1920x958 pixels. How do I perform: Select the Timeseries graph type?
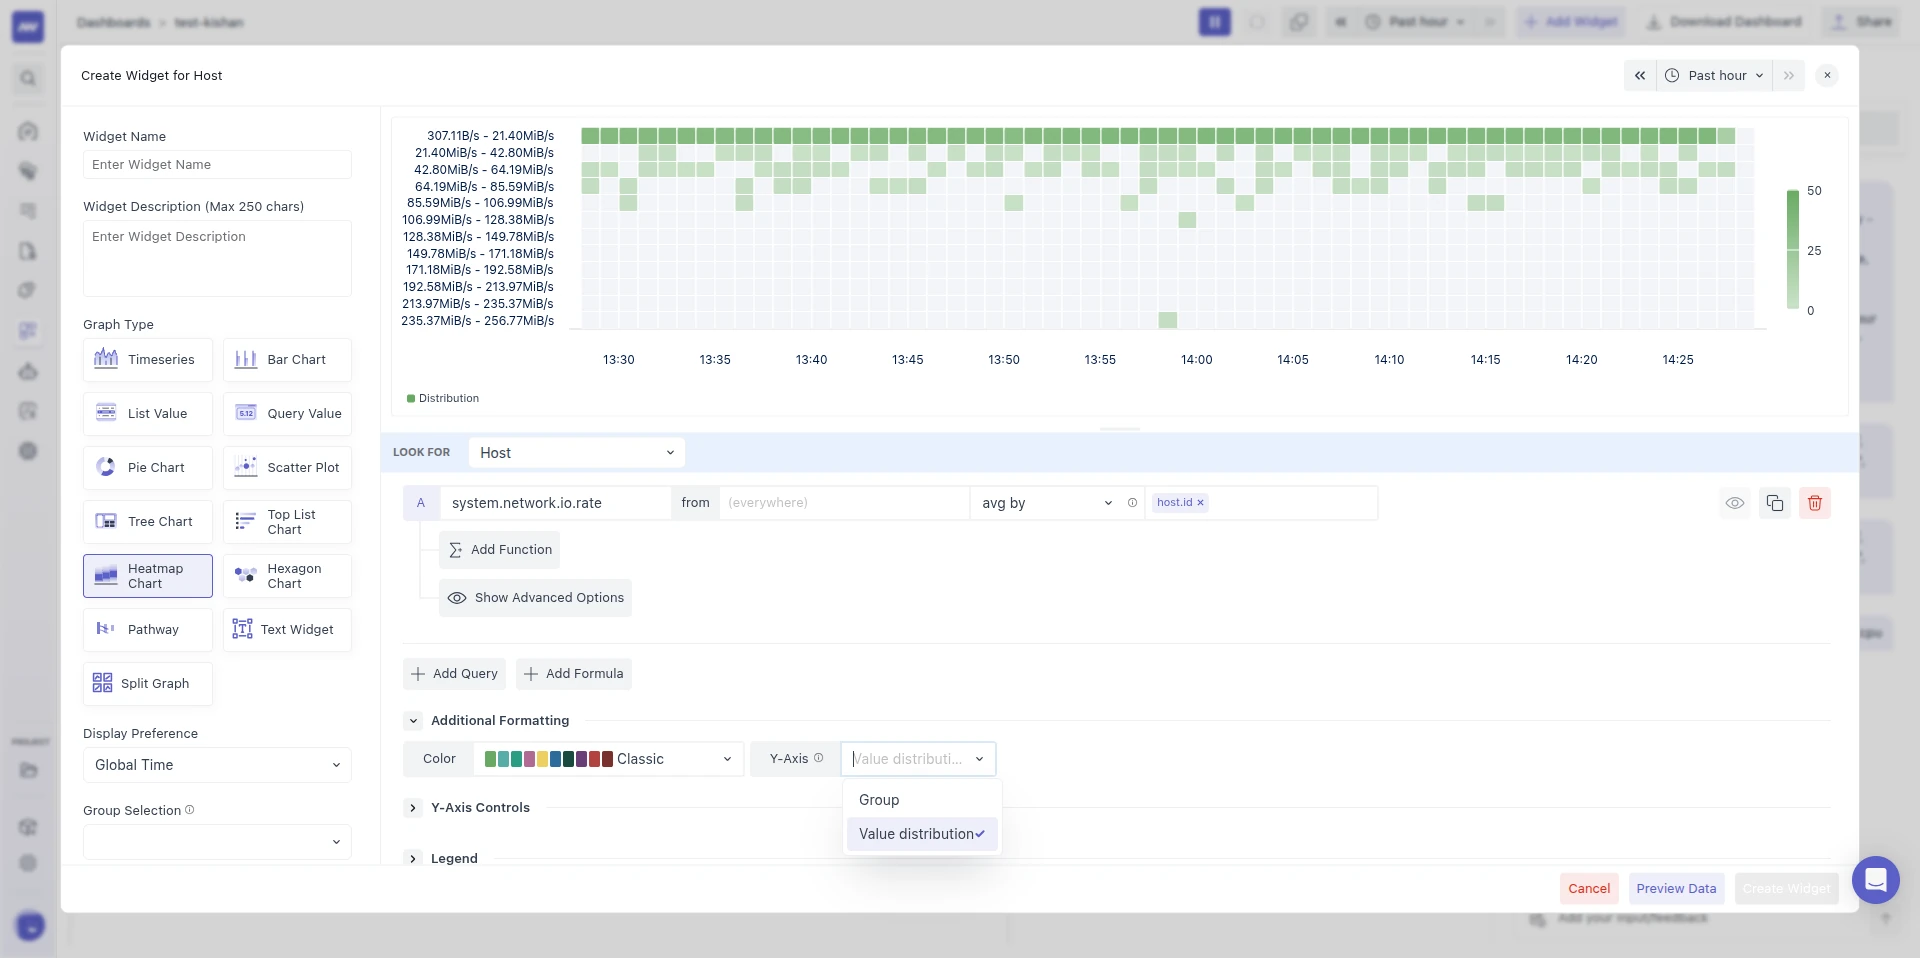pos(148,360)
